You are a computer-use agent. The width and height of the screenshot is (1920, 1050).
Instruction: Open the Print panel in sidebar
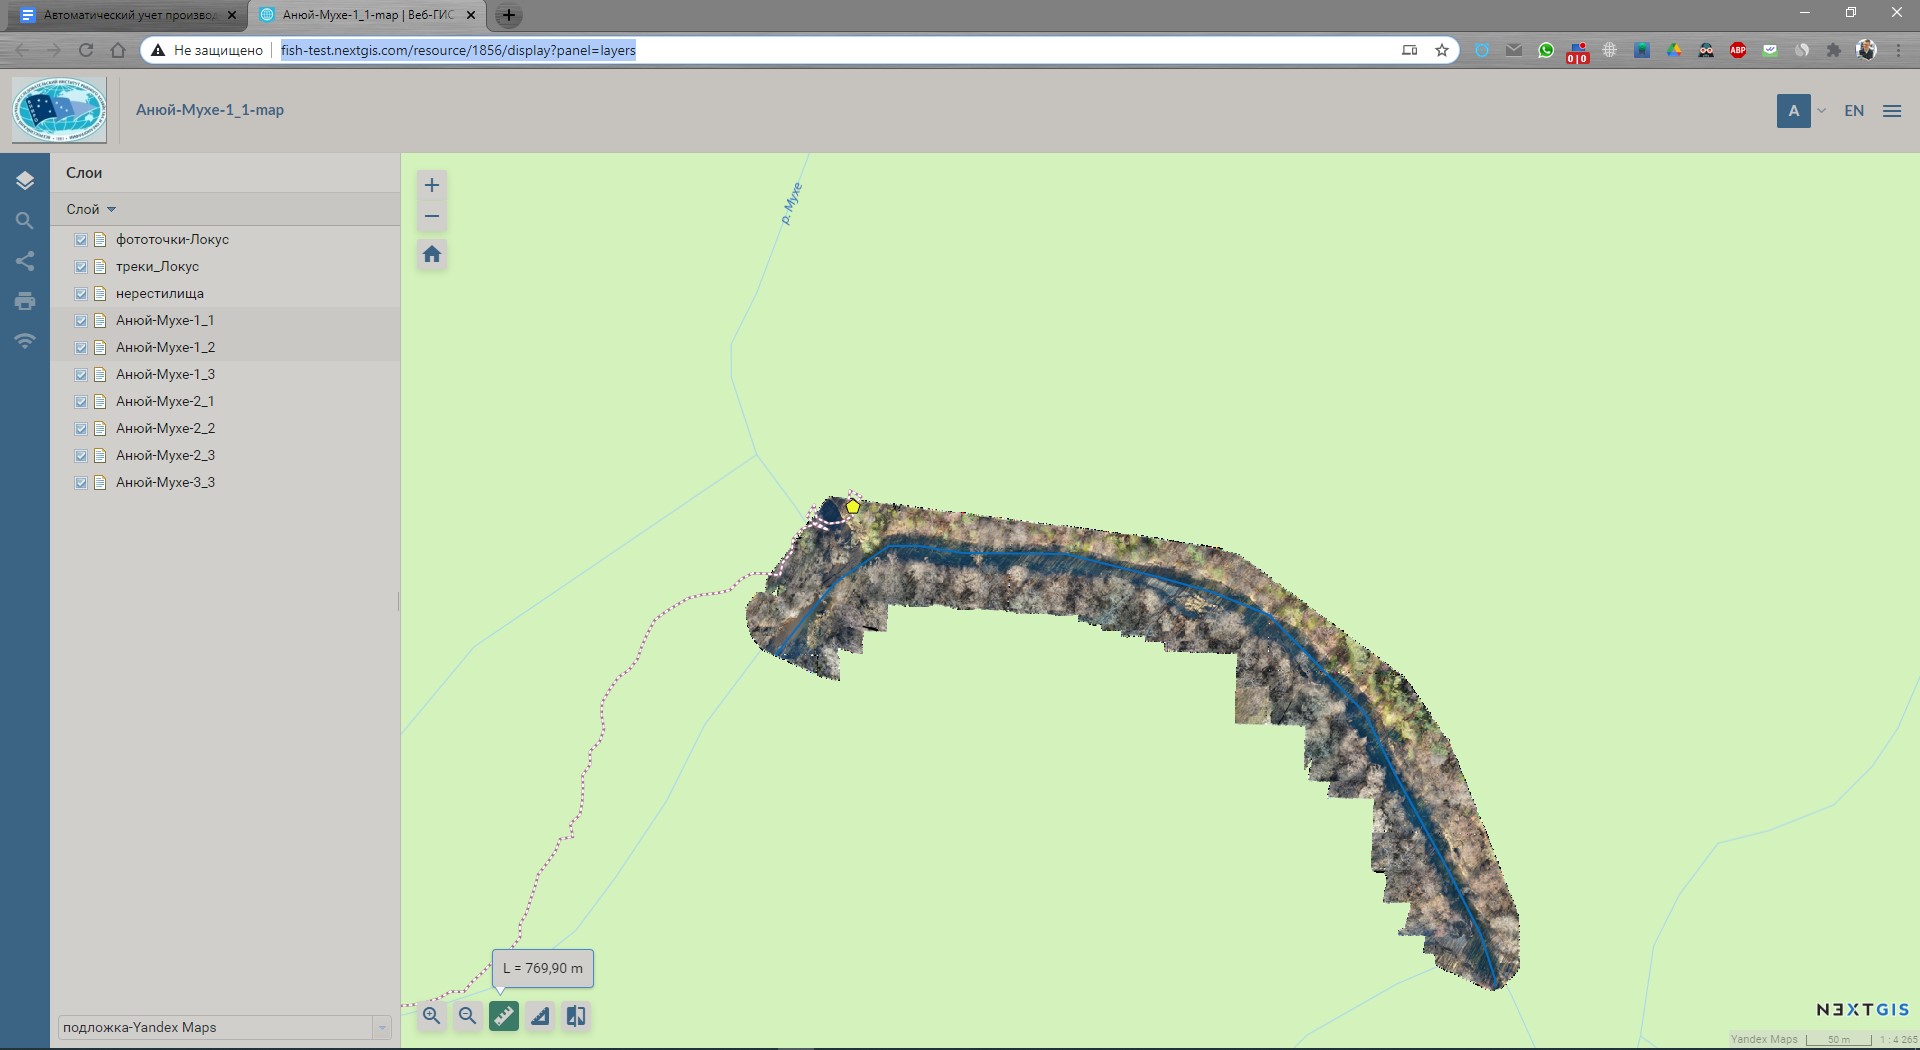point(25,301)
